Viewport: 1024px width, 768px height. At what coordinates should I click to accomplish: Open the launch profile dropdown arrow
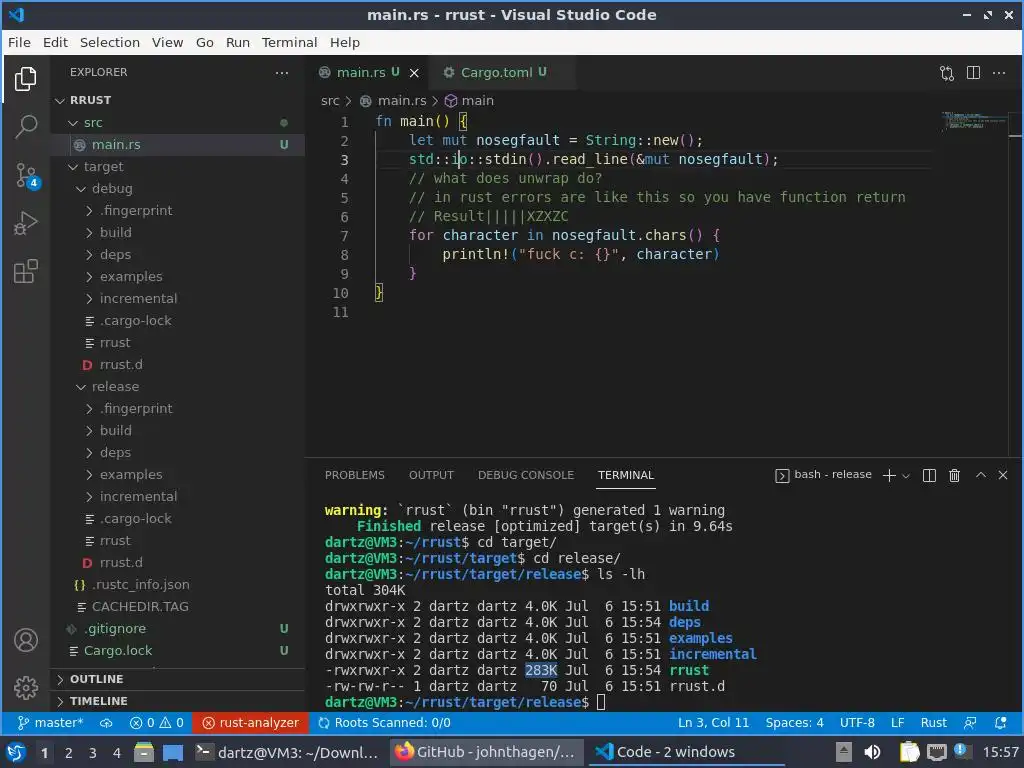pyautogui.click(x=906, y=476)
